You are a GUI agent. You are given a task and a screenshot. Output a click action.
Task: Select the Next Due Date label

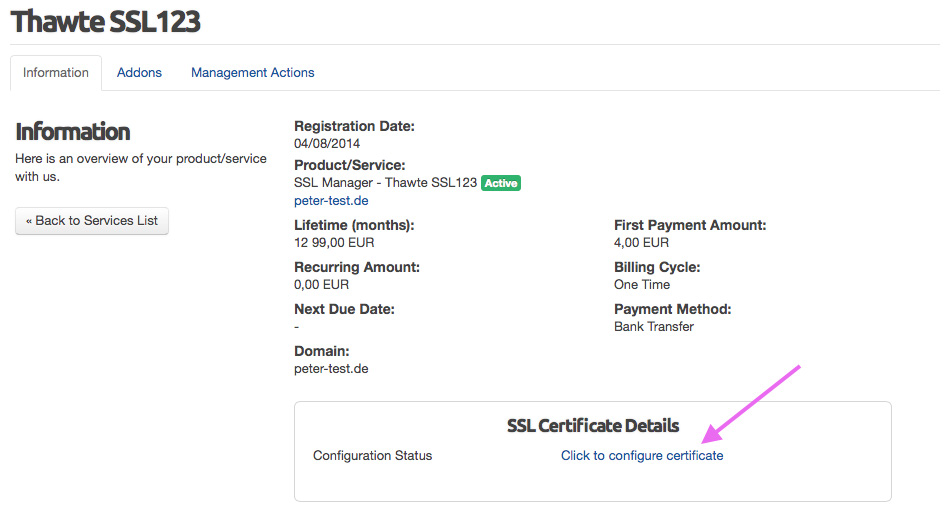pyautogui.click(x=344, y=309)
